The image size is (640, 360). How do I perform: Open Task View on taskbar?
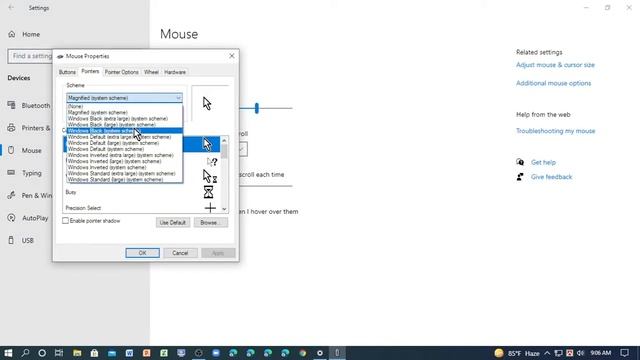coord(59,353)
